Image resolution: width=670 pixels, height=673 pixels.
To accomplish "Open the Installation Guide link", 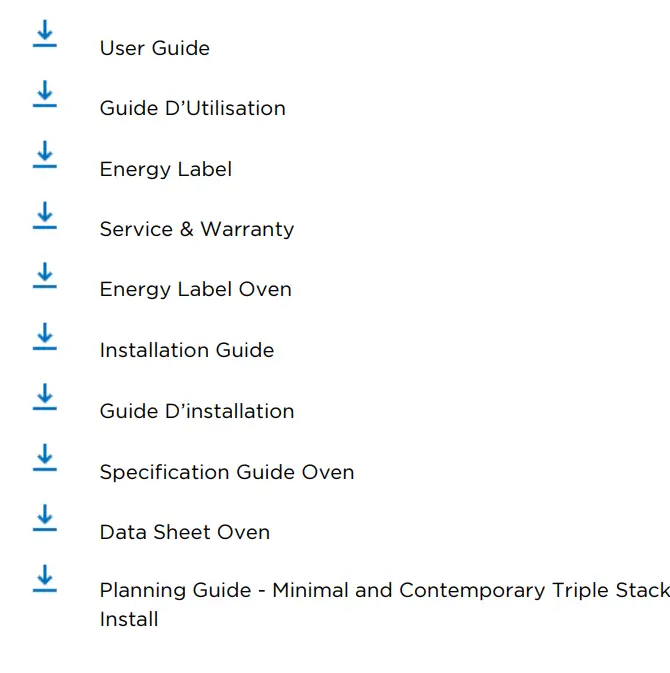I will tap(186, 350).
